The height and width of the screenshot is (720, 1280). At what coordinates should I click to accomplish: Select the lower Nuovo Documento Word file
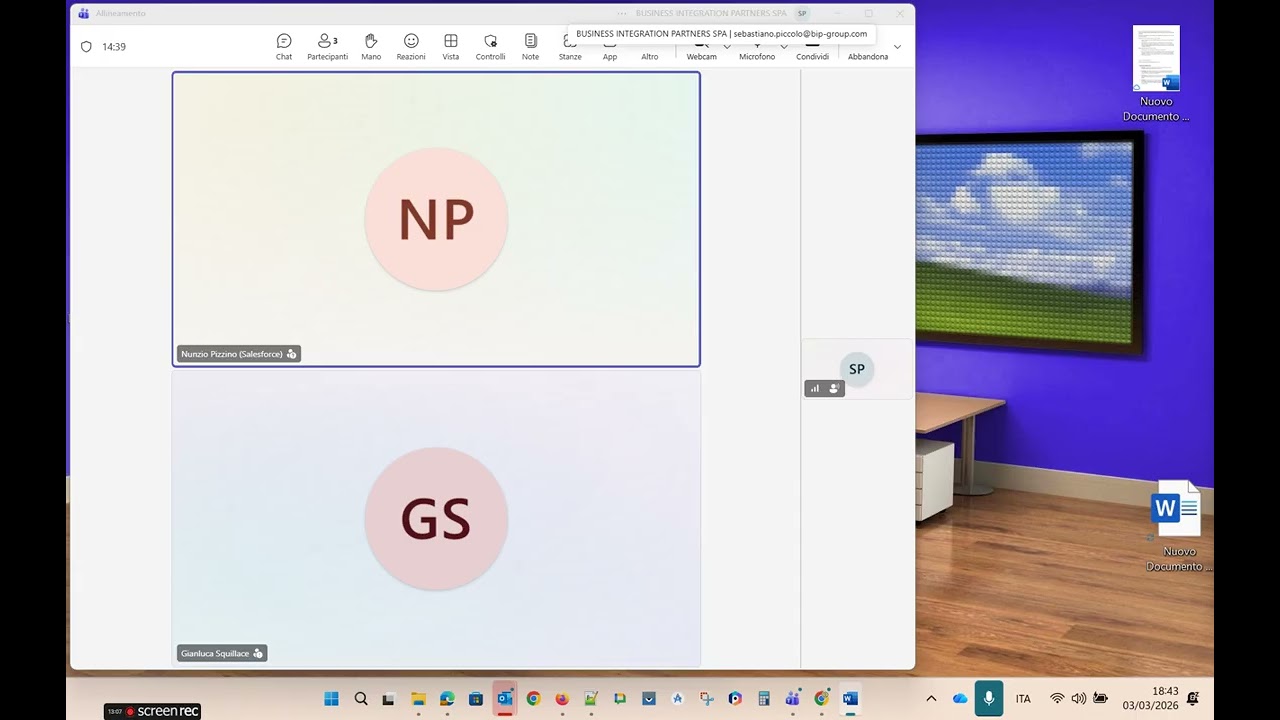click(x=1178, y=526)
